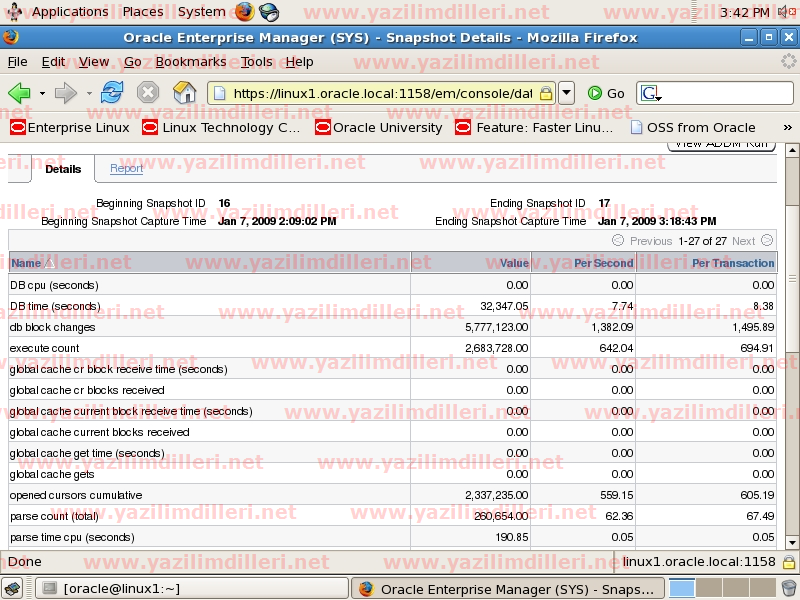Open the forward button history dropdown
800x600 pixels.
click(x=89, y=93)
